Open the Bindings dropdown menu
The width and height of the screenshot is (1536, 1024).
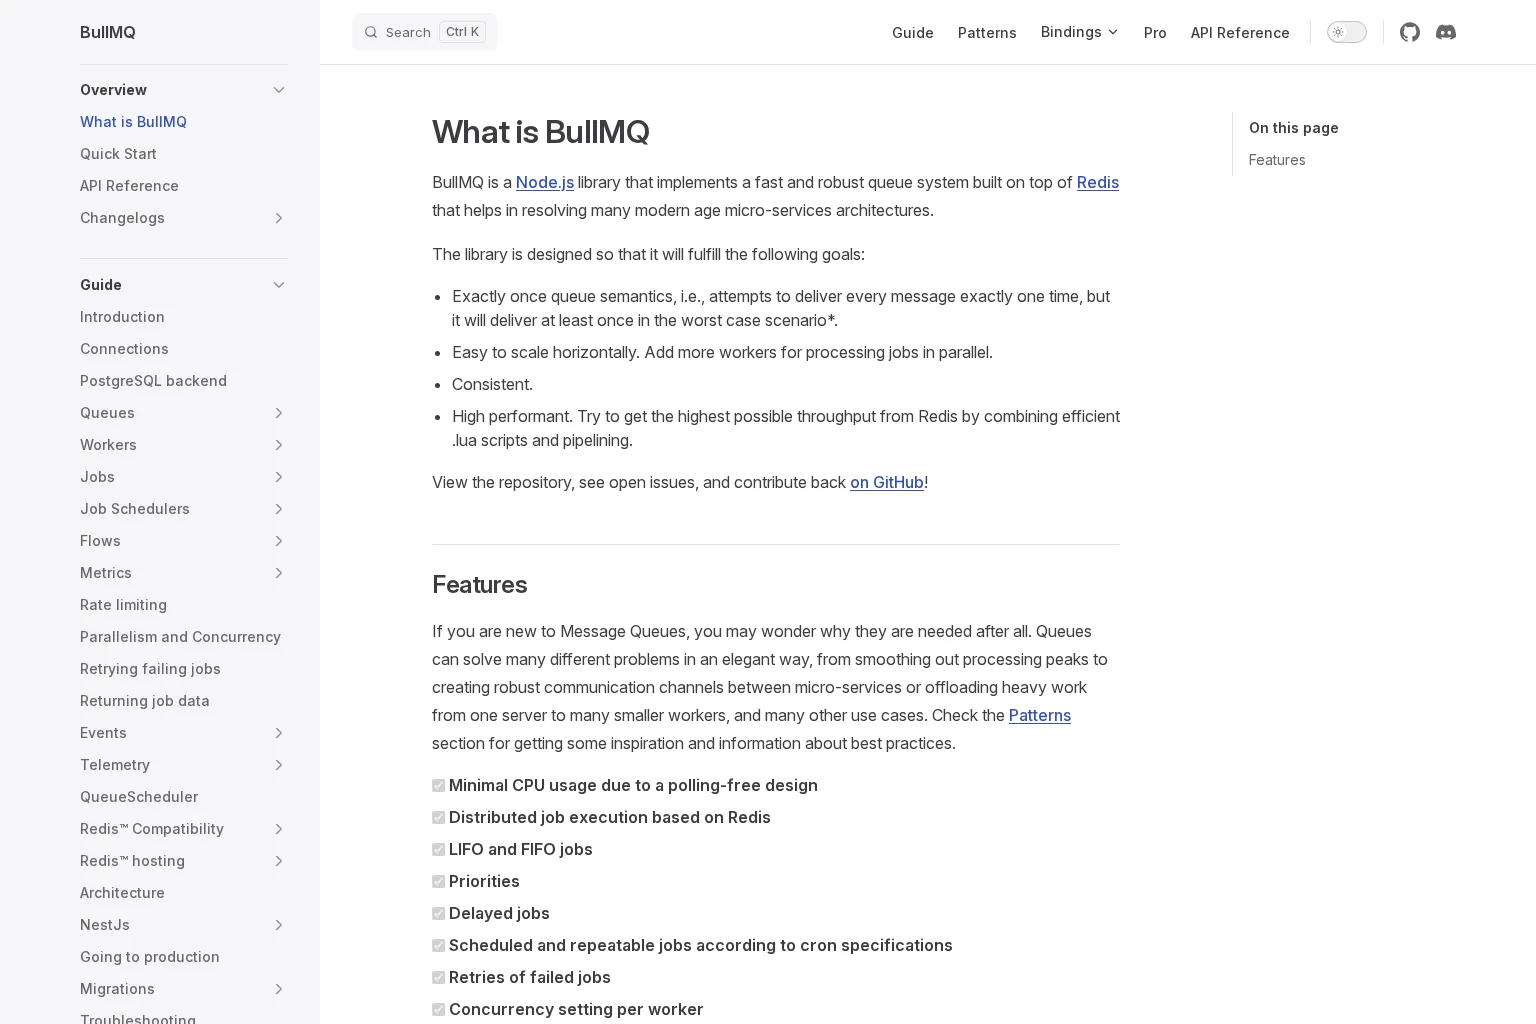(1080, 32)
